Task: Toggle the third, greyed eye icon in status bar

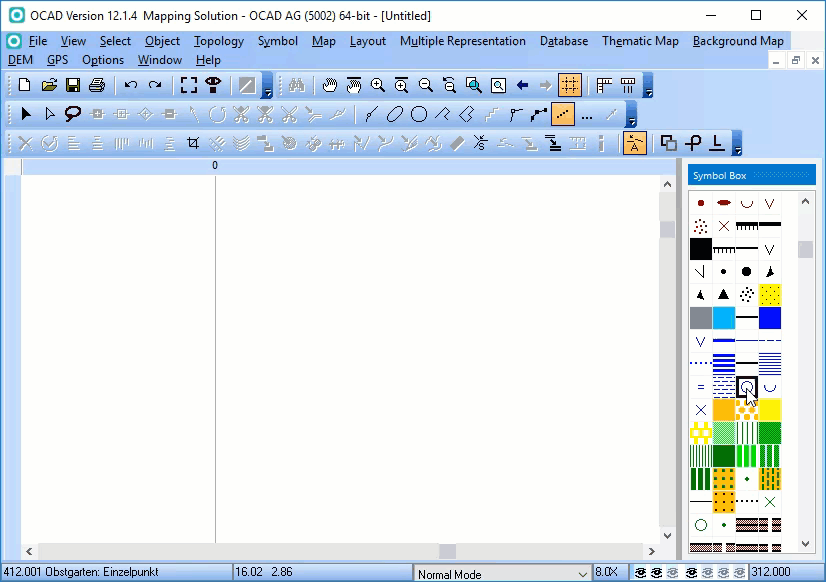Action: click(673, 573)
